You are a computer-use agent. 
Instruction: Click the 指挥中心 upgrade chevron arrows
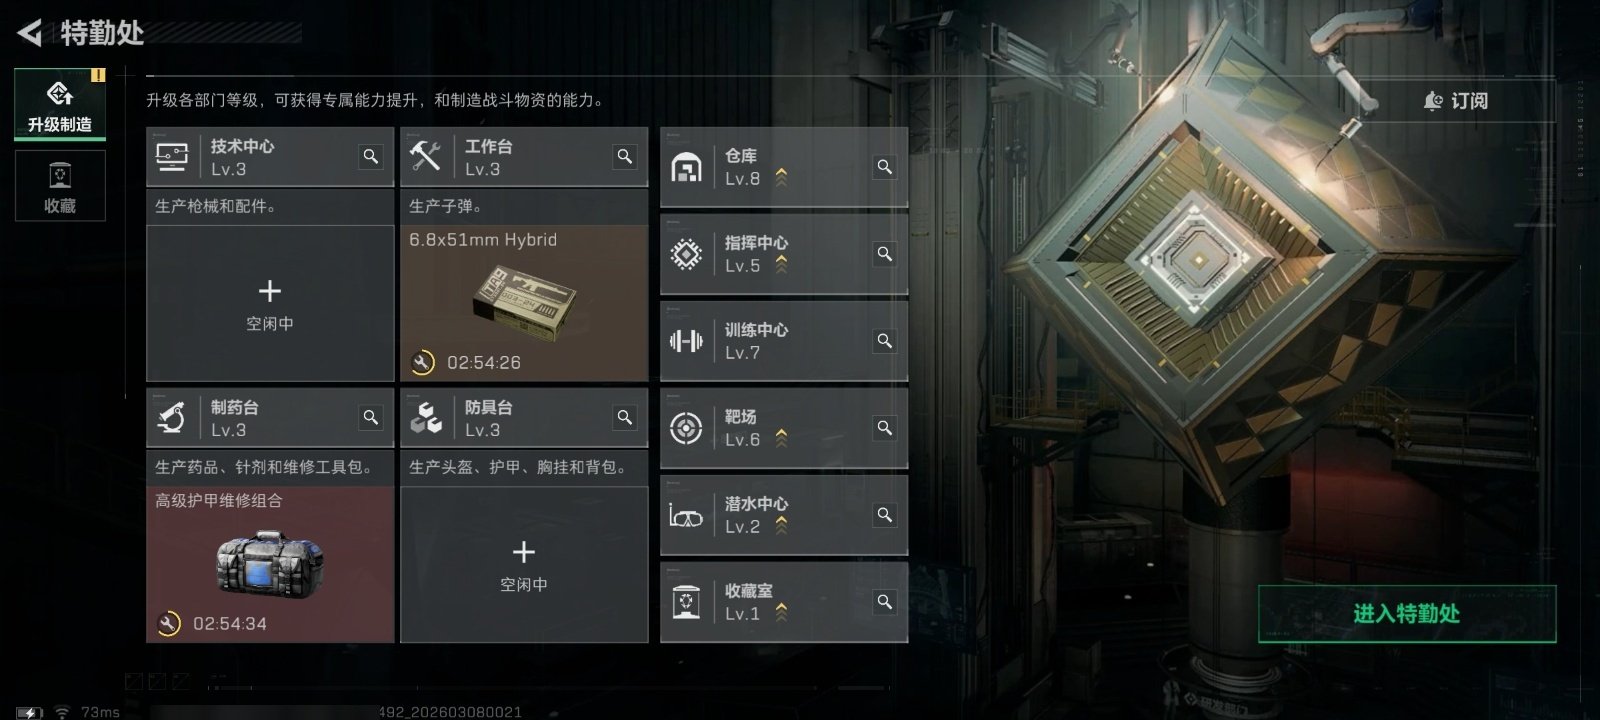[781, 265]
